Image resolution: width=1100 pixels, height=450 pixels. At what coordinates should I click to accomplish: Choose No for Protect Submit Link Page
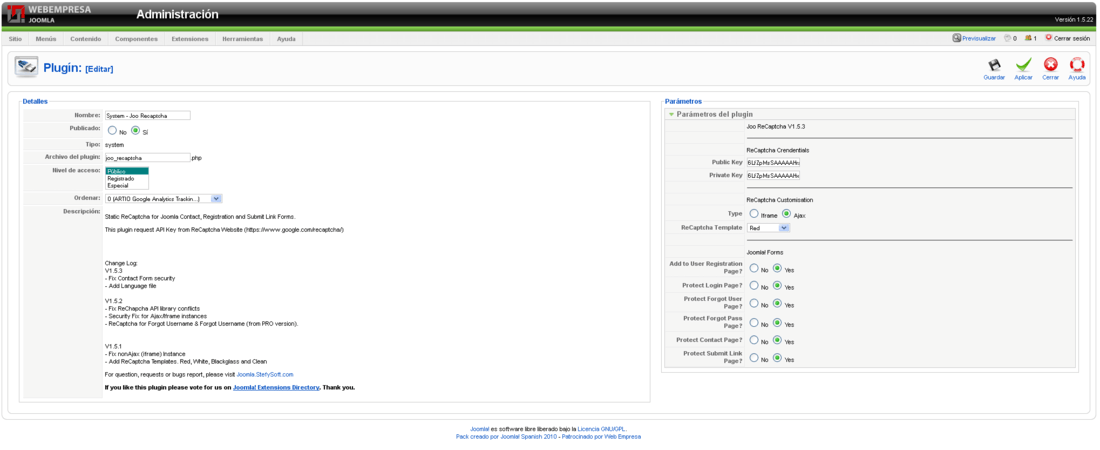(x=753, y=358)
